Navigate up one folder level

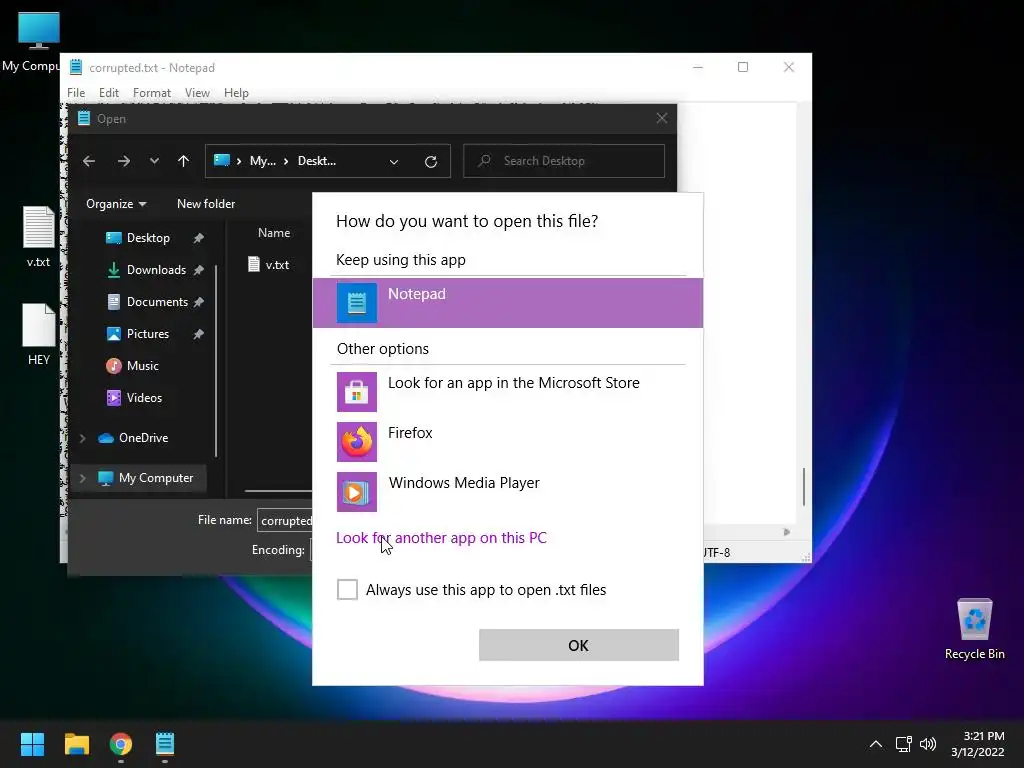pyautogui.click(x=184, y=161)
